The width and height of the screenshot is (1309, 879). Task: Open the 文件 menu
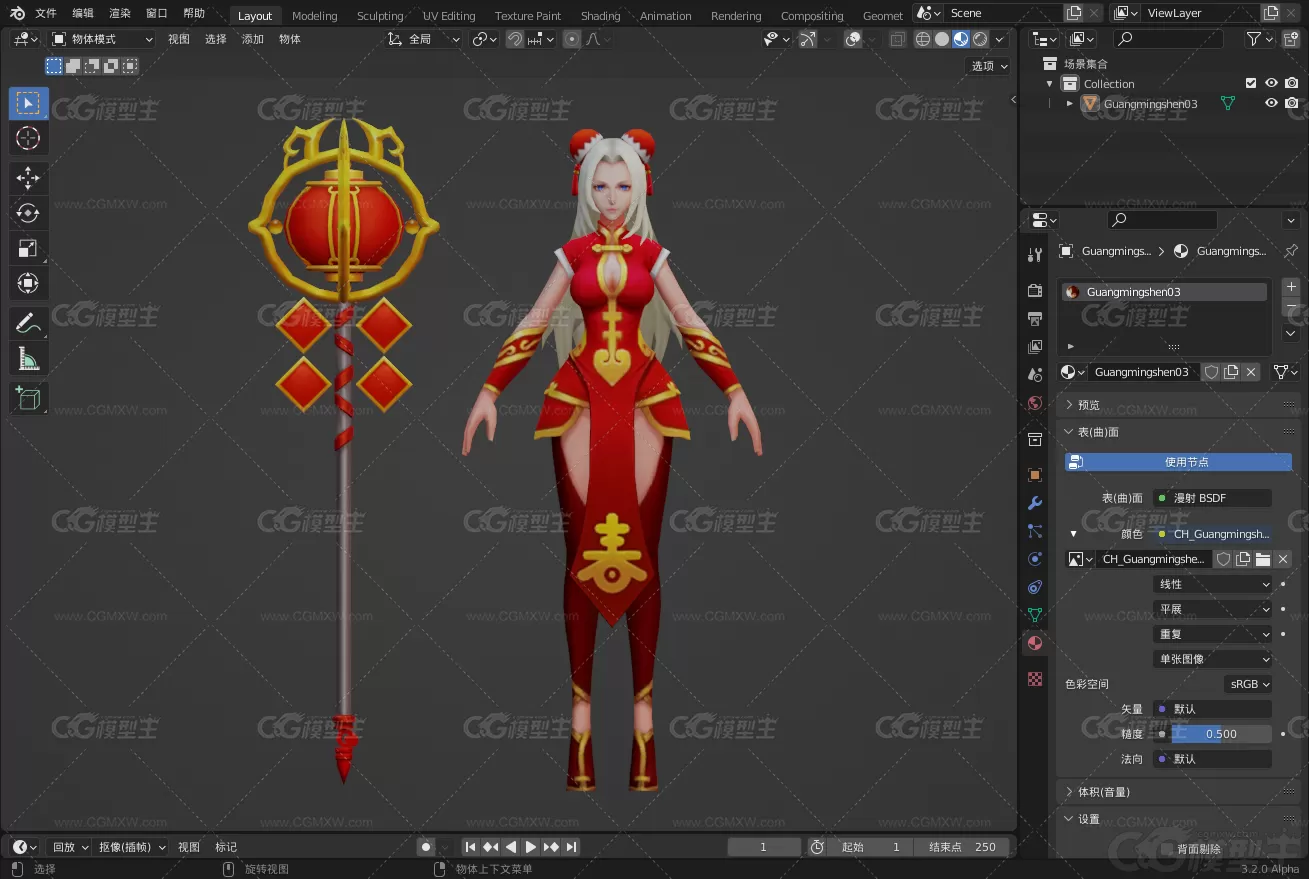[46, 13]
